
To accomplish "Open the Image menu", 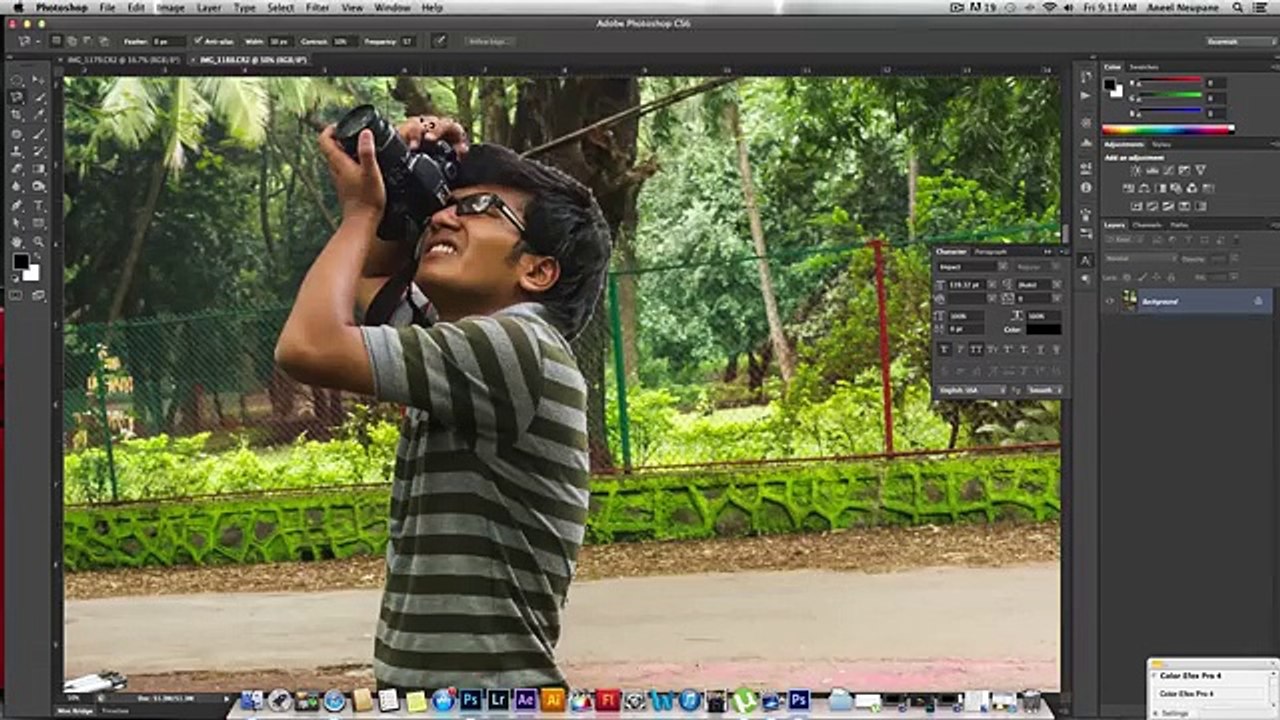I will 170,7.
